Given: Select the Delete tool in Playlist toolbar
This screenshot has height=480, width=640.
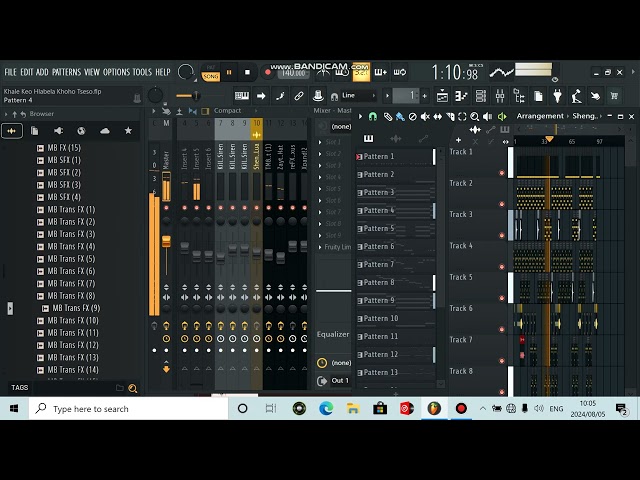Looking at the screenshot, I should pyautogui.click(x=412, y=117).
